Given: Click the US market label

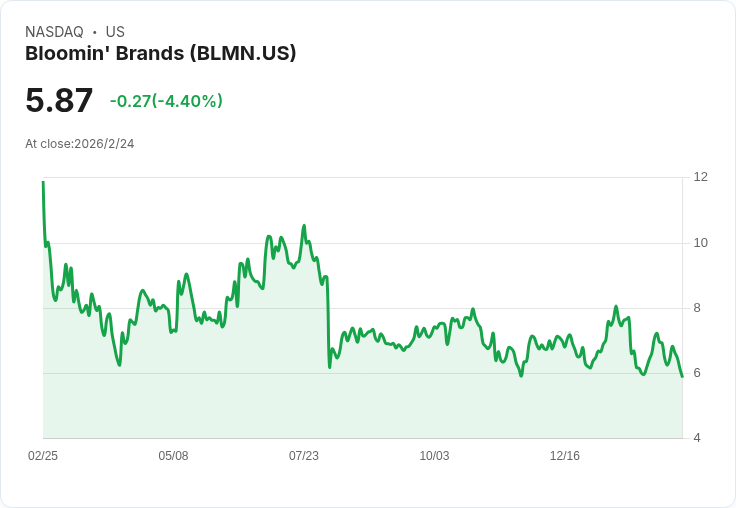Looking at the screenshot, I should point(115,32).
